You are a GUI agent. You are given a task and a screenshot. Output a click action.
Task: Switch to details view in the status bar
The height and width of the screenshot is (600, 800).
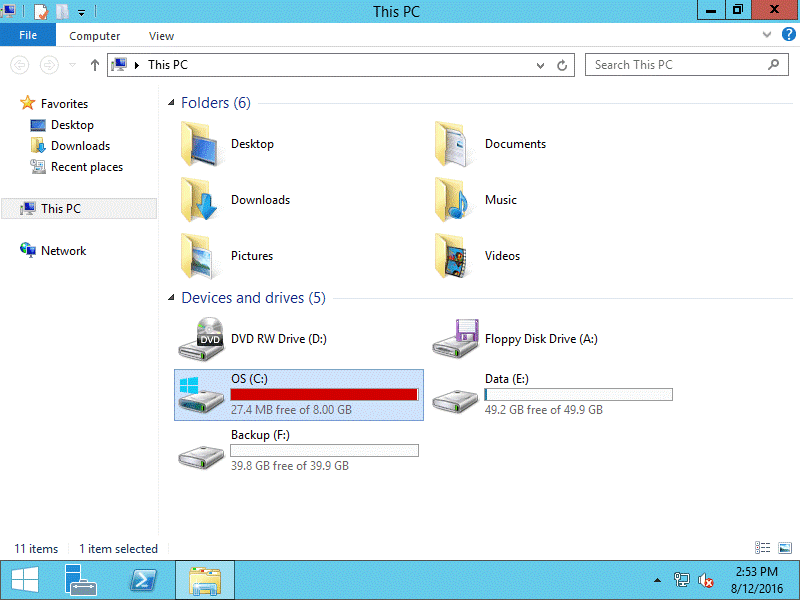(x=762, y=548)
